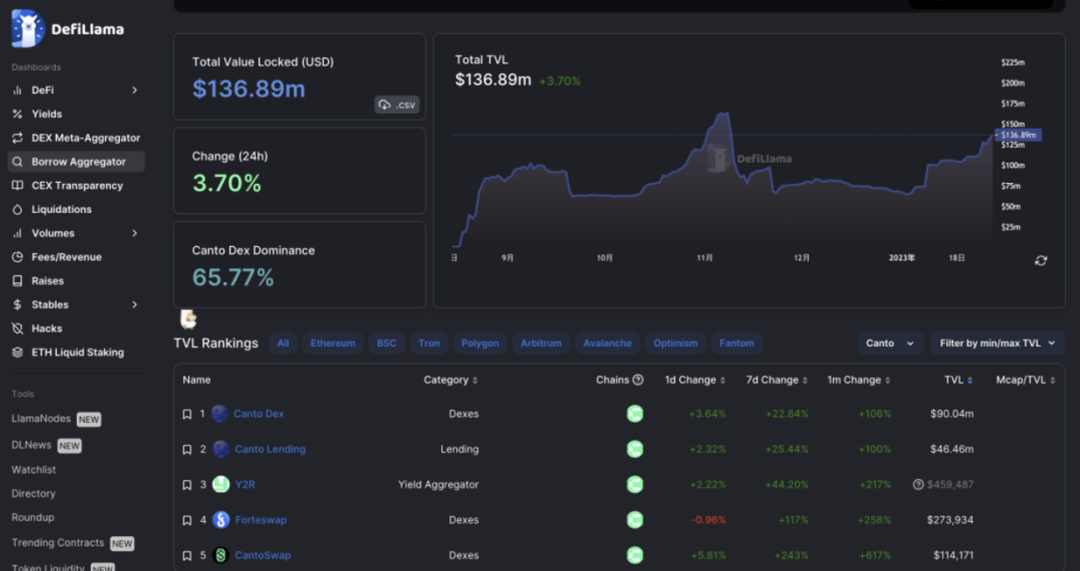Screen dimensions: 1080x571
Task: Click the CantoSwap protocol logo
Action: [x=220, y=554]
